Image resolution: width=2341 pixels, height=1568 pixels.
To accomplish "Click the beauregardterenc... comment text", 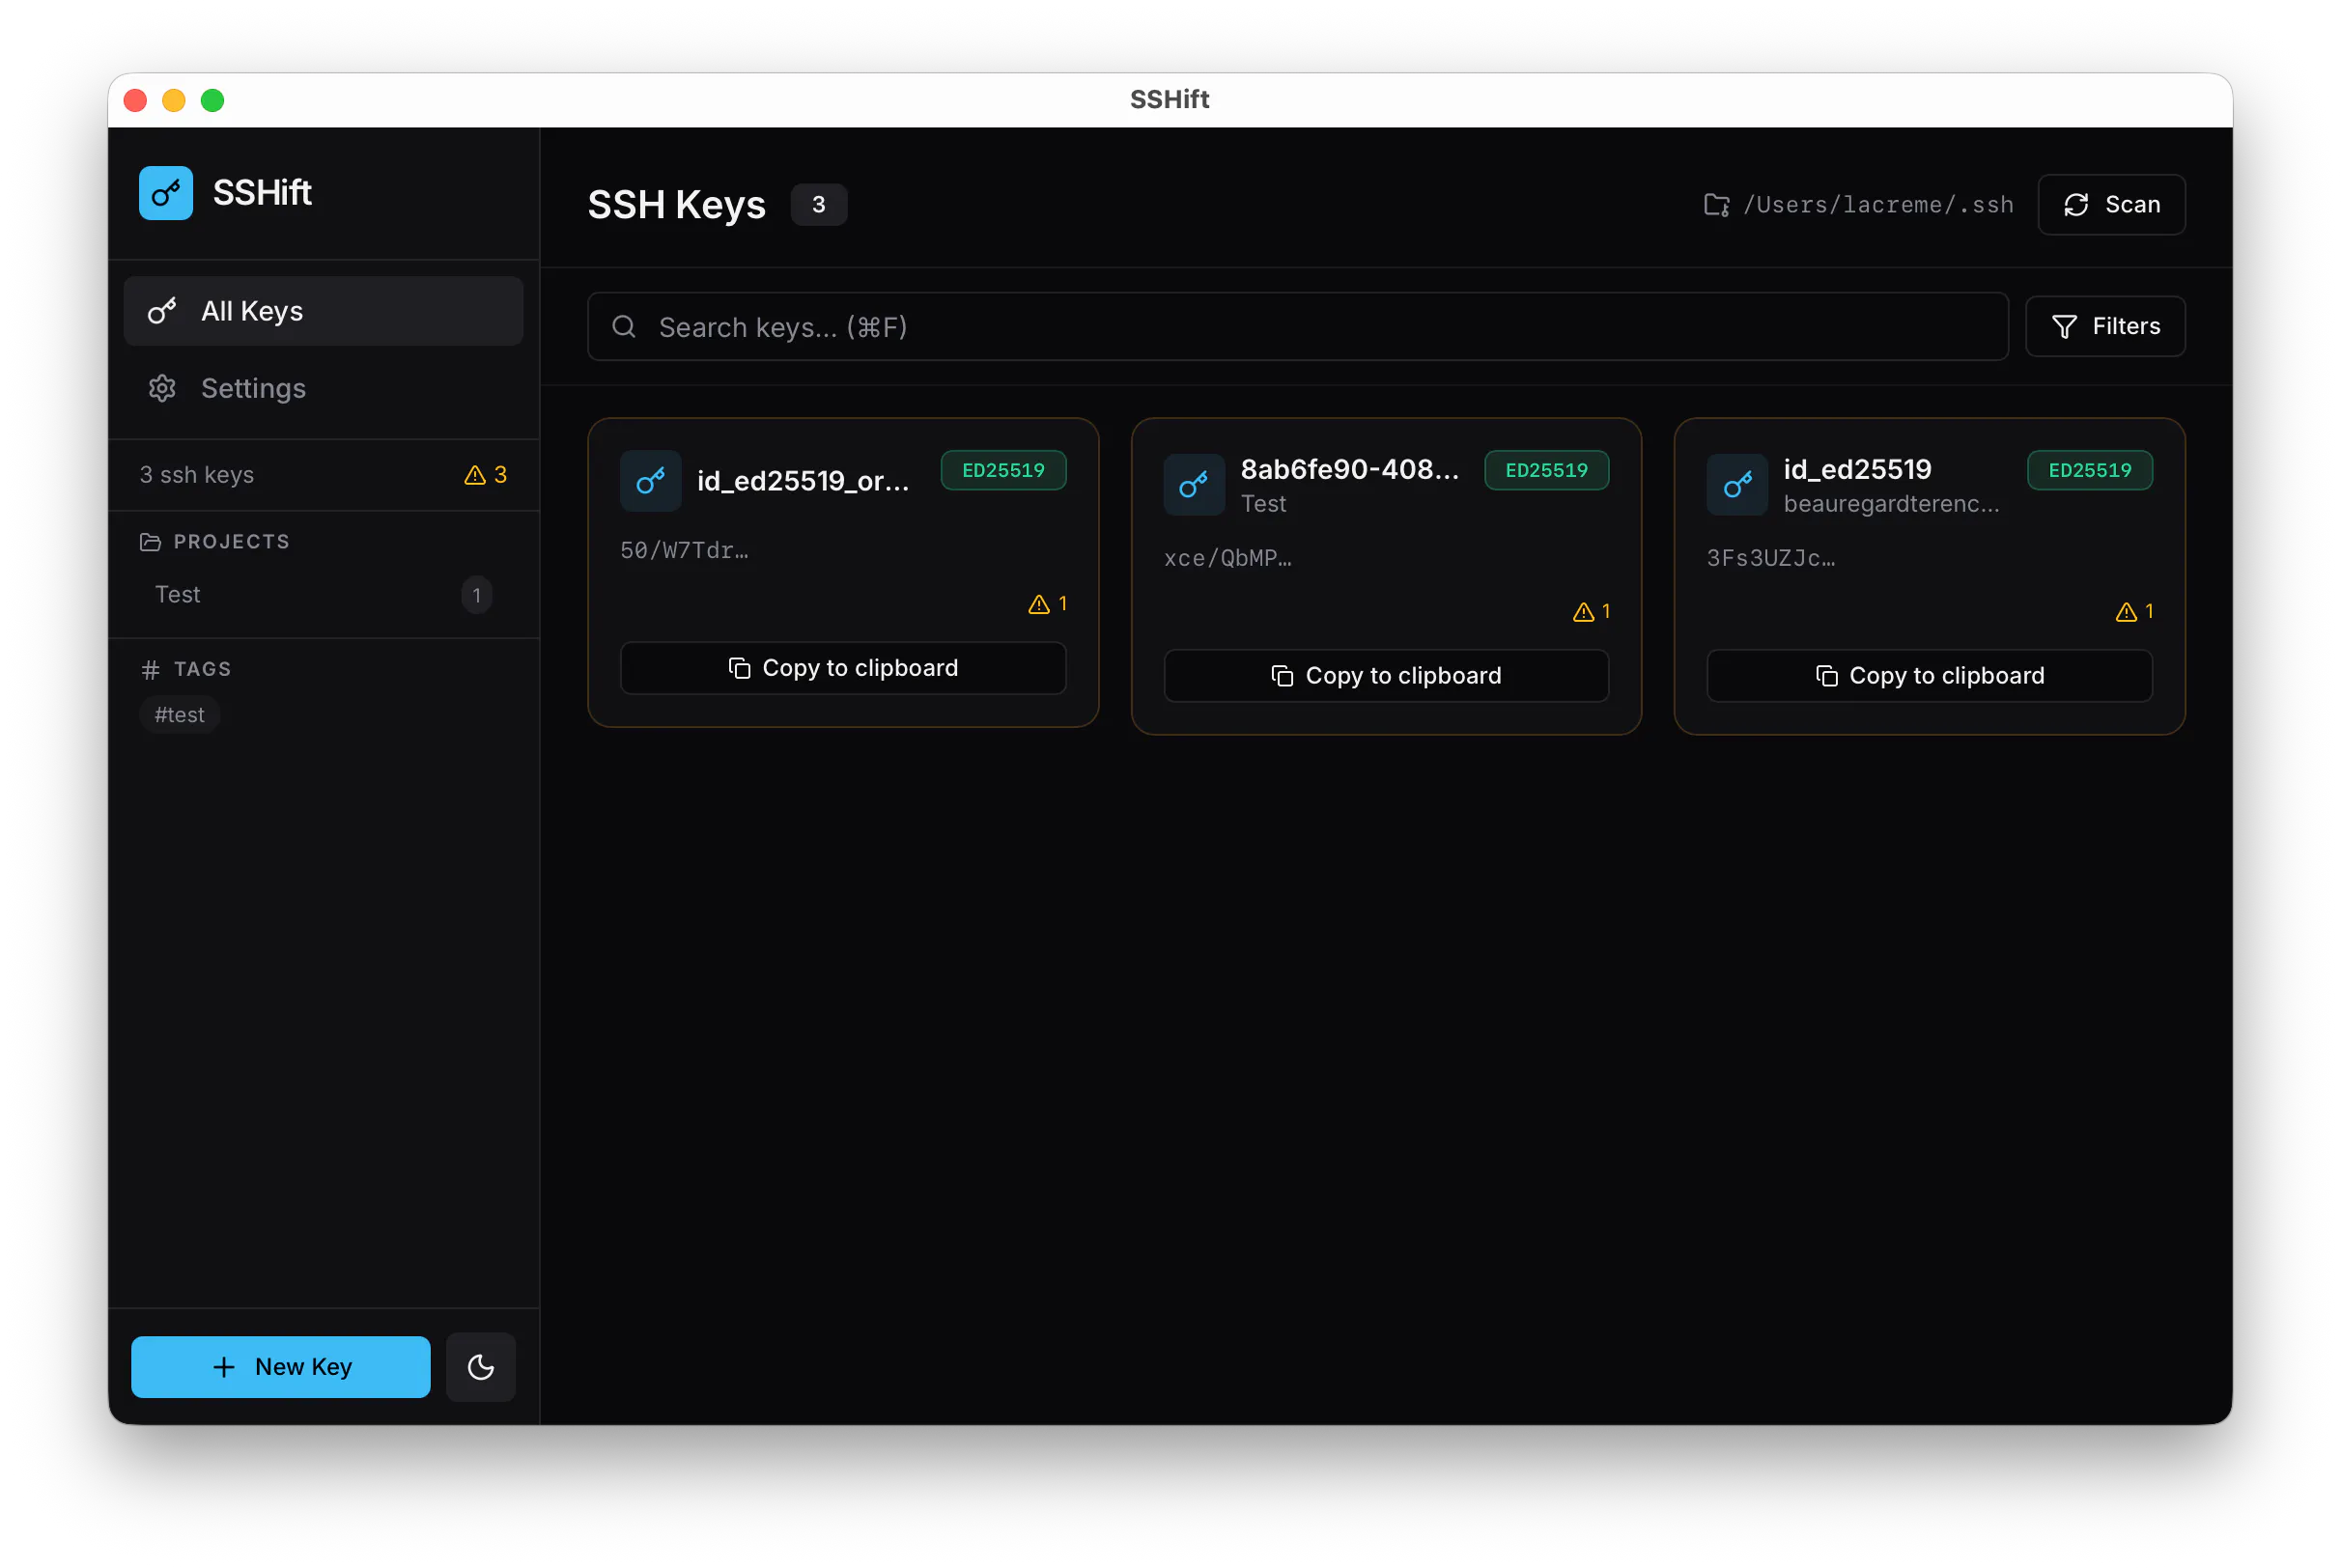I will coord(1891,504).
